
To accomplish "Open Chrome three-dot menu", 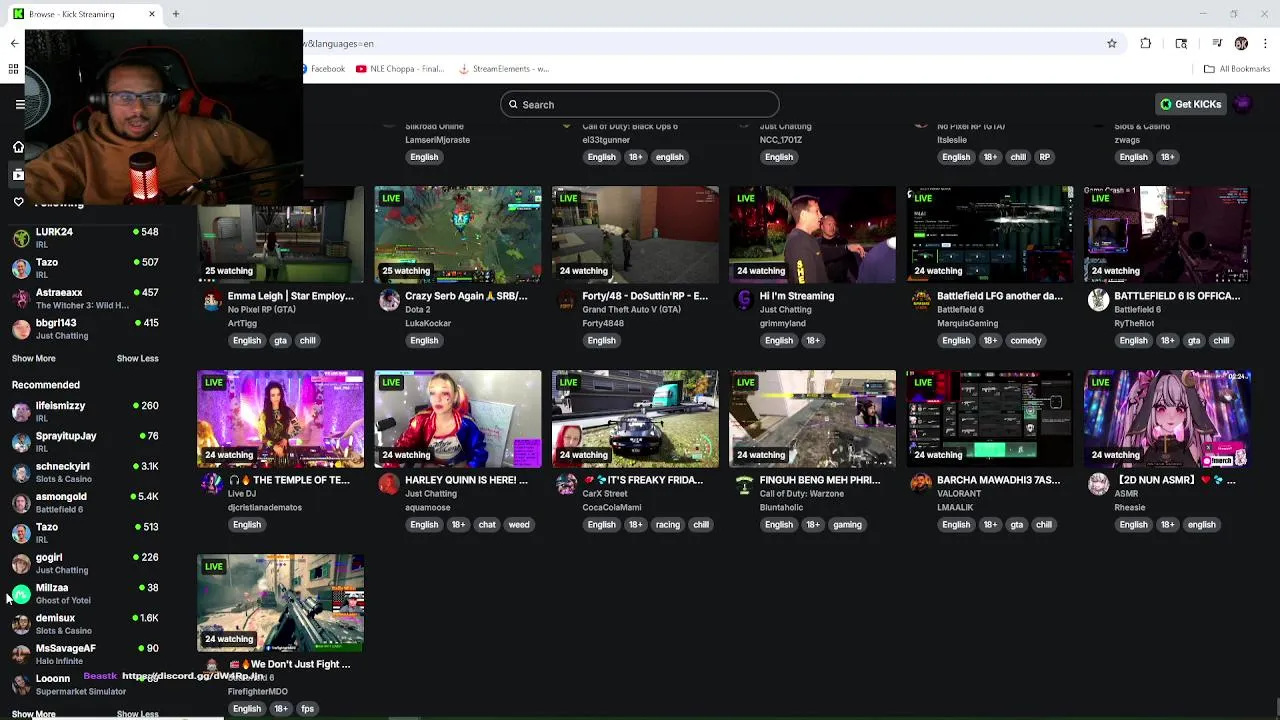I will [1265, 43].
